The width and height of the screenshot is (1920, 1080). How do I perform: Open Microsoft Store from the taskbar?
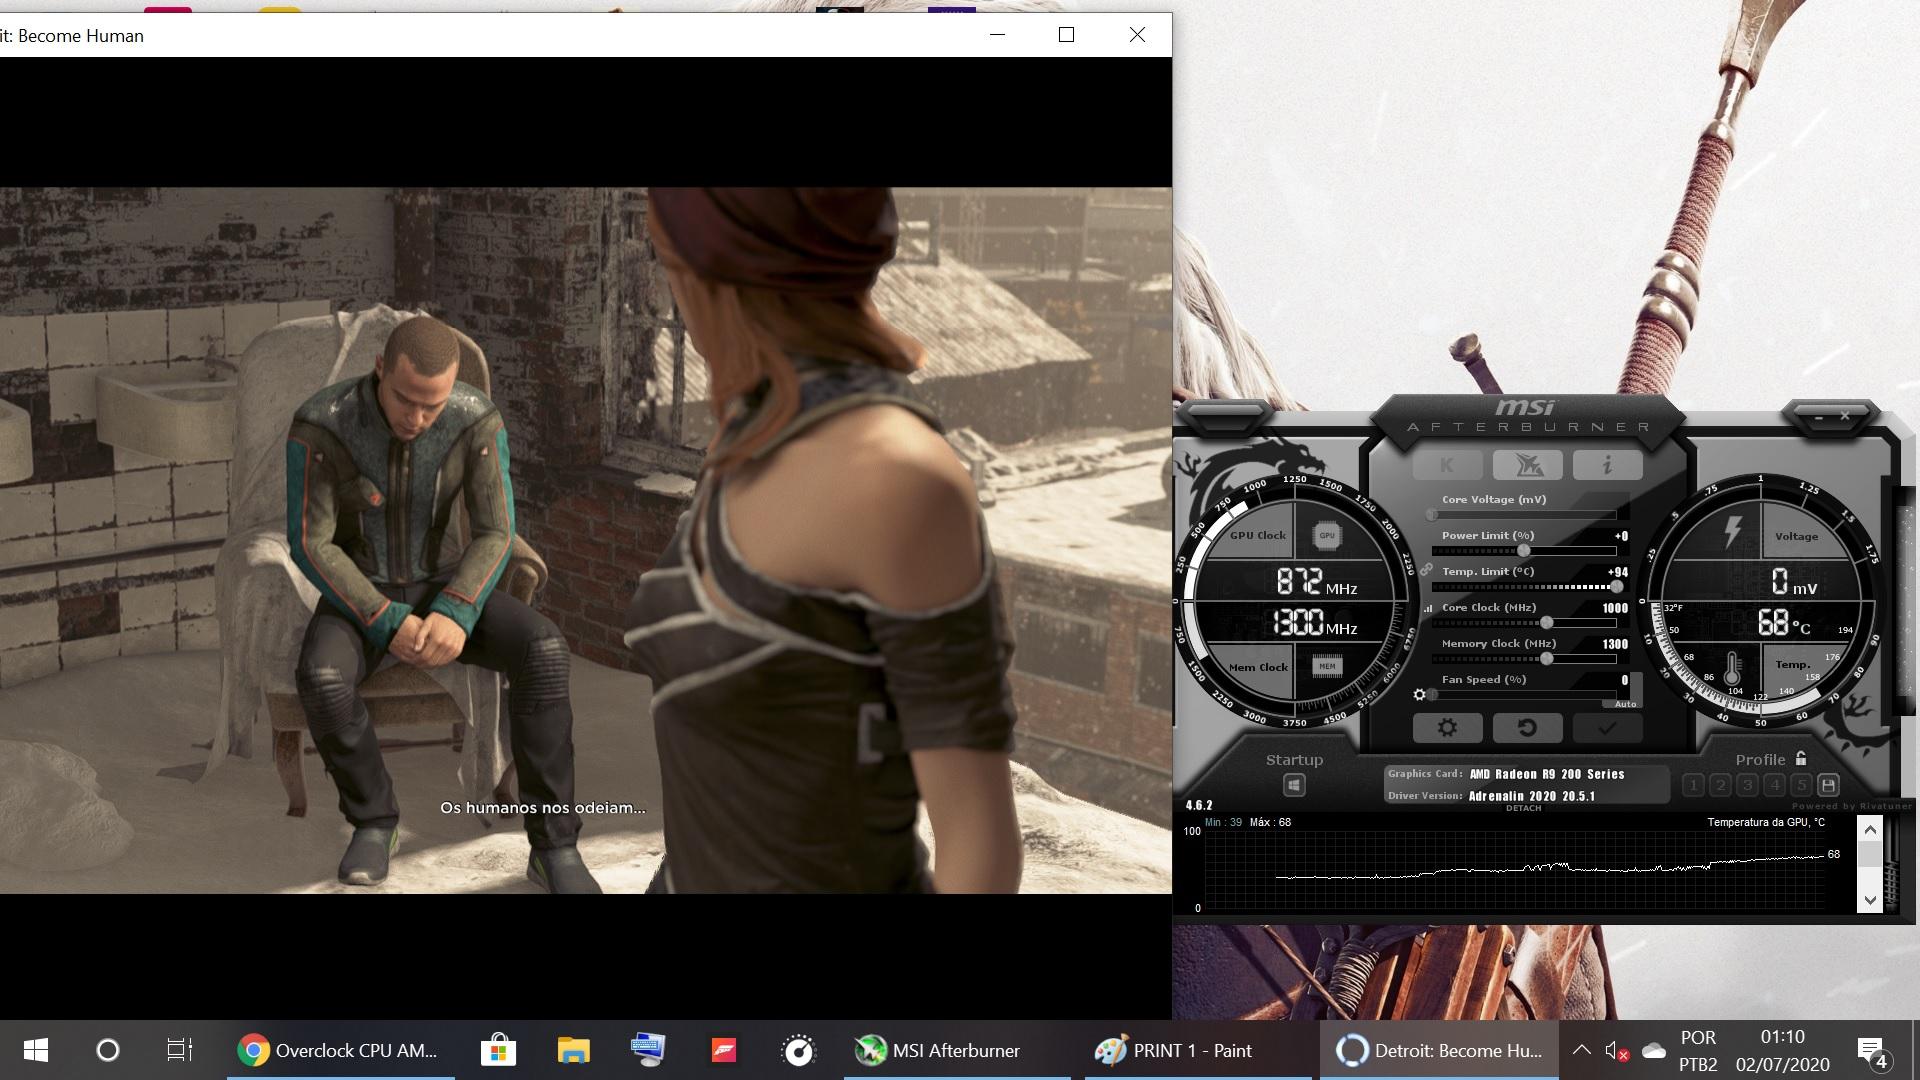coord(498,1050)
